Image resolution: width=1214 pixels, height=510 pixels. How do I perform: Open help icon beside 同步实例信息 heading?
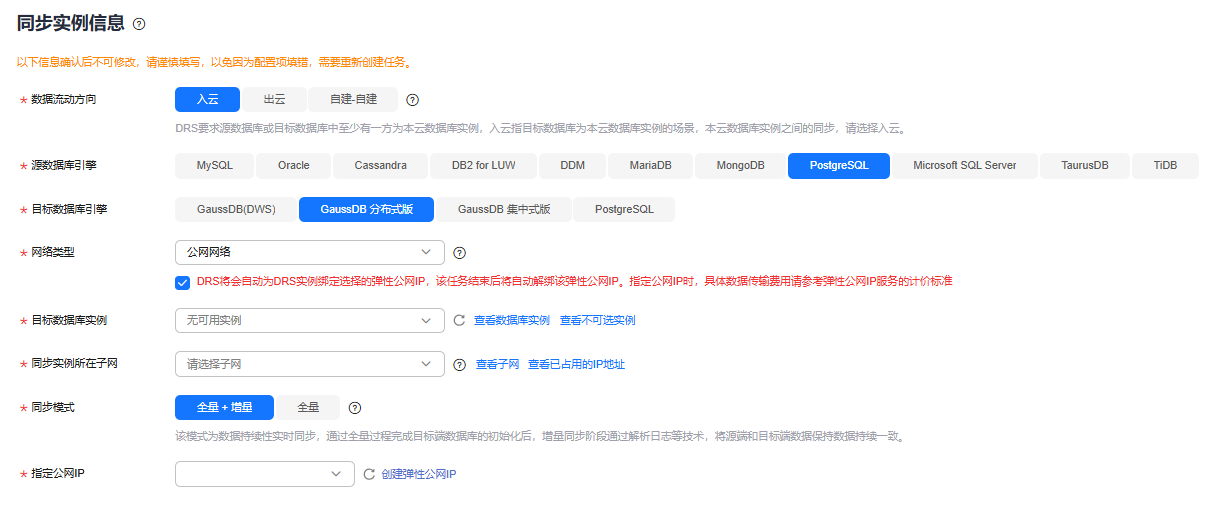[139, 24]
